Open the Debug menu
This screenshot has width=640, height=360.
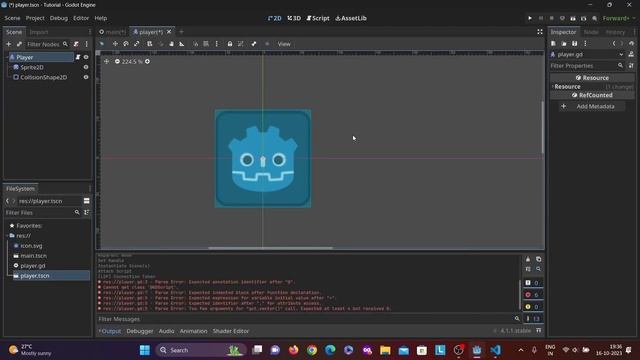pos(59,18)
